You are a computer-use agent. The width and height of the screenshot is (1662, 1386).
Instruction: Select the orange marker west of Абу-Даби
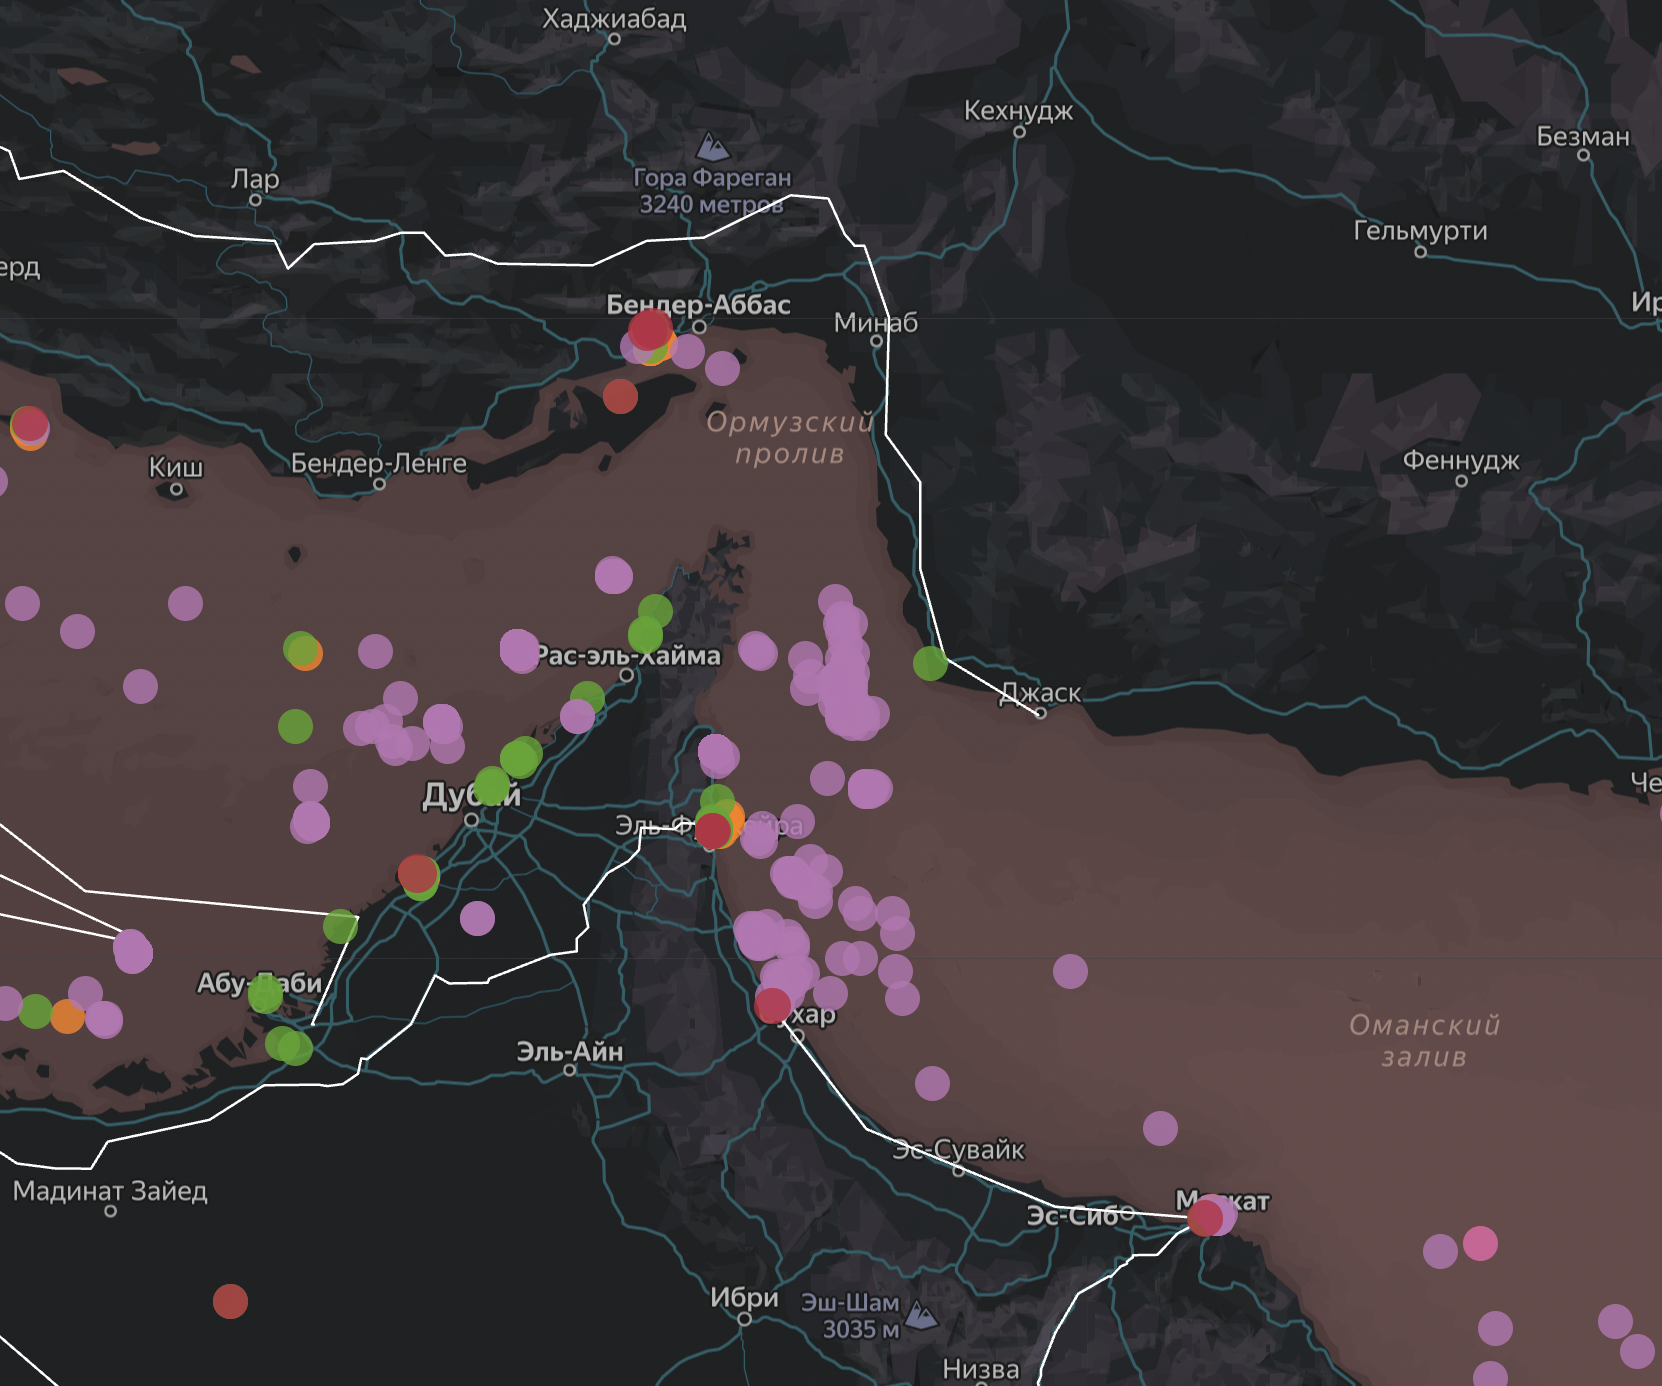click(x=67, y=1016)
